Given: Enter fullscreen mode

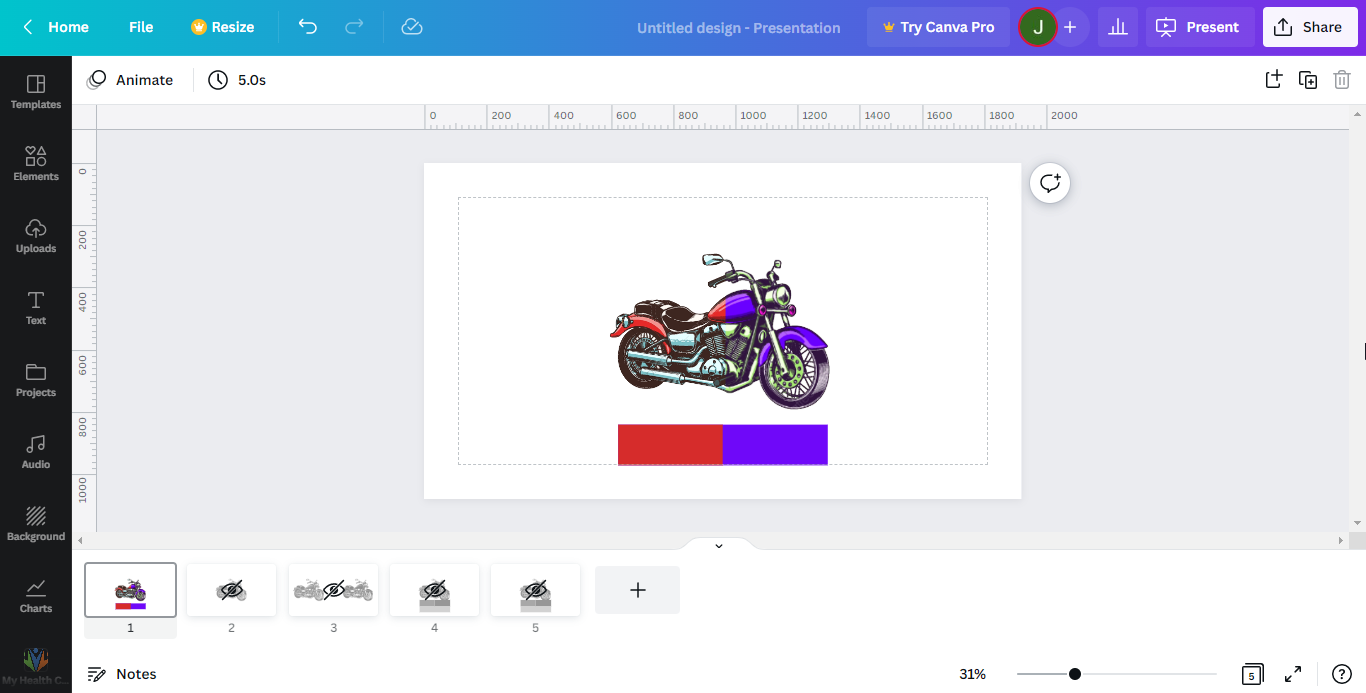Looking at the screenshot, I should point(1293,674).
